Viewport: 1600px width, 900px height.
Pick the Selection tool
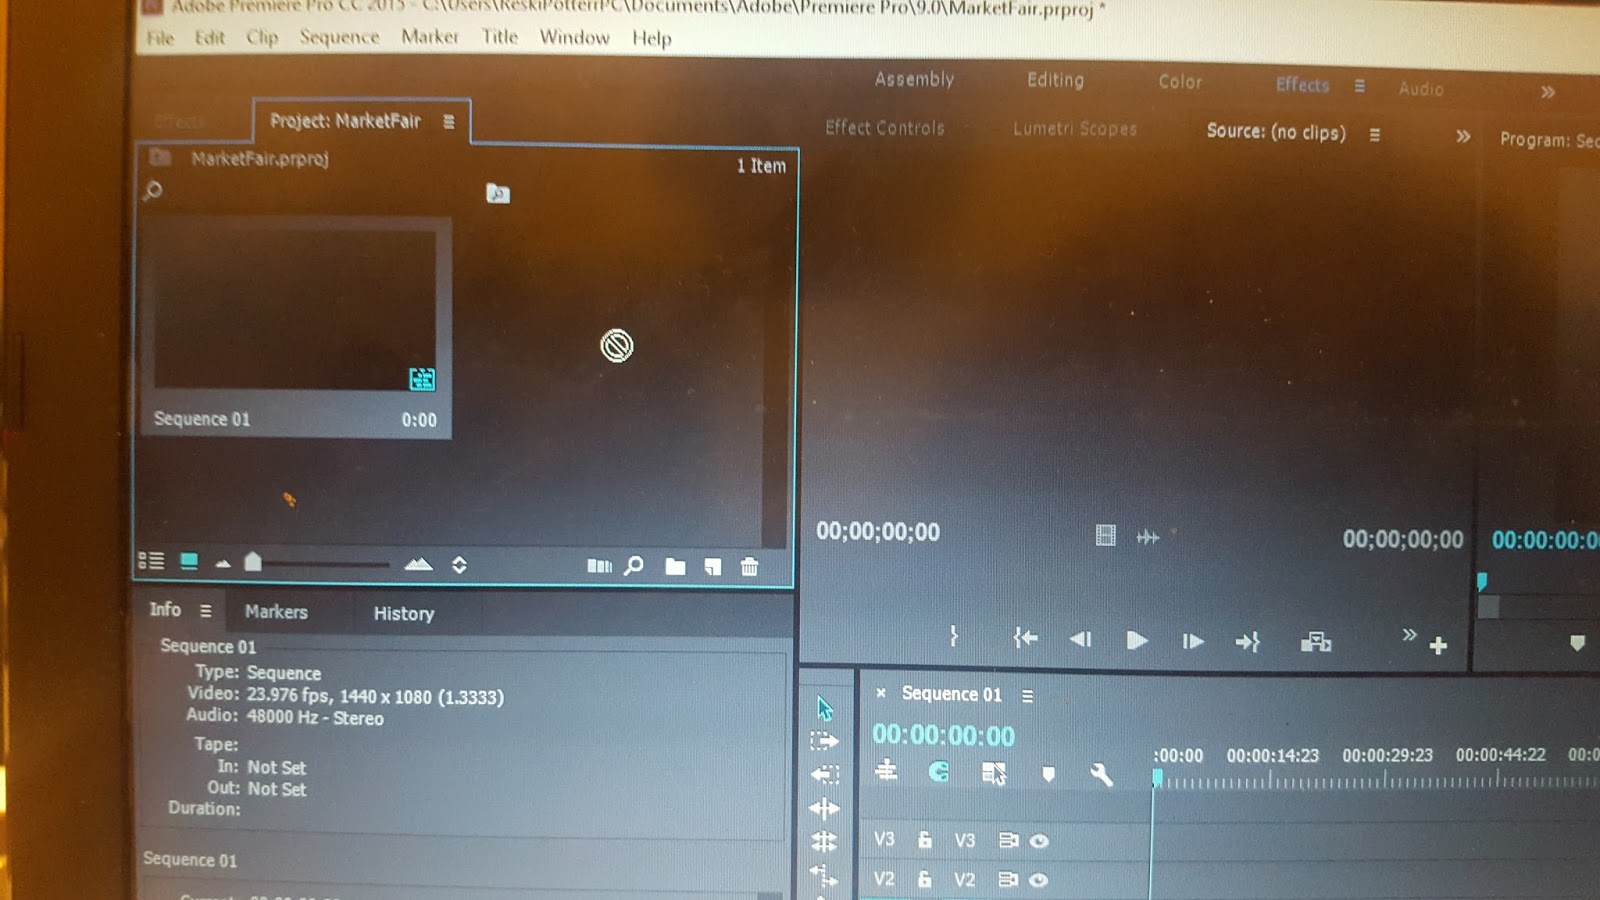pos(825,708)
